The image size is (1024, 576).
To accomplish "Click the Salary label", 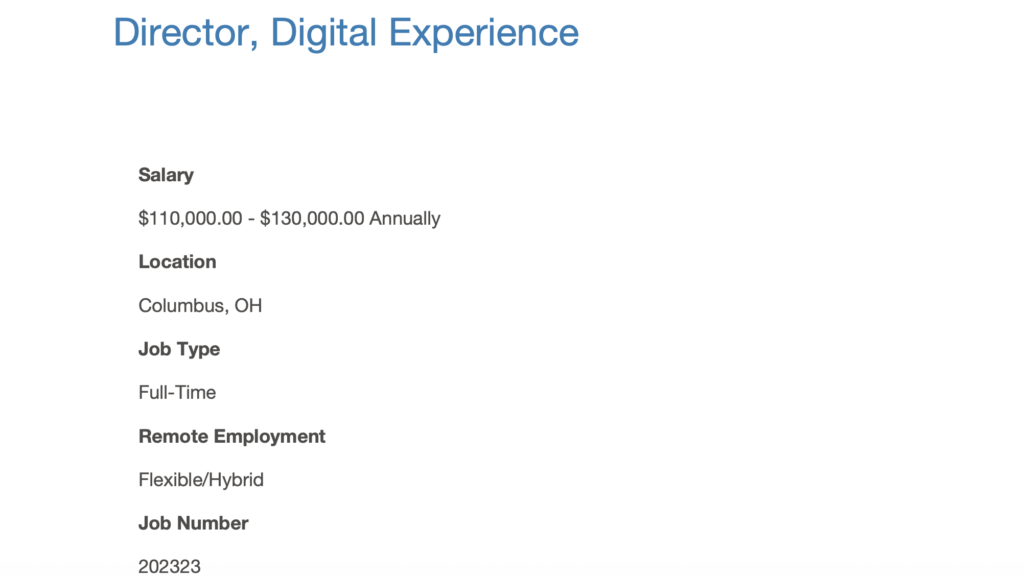I will click(x=166, y=175).
